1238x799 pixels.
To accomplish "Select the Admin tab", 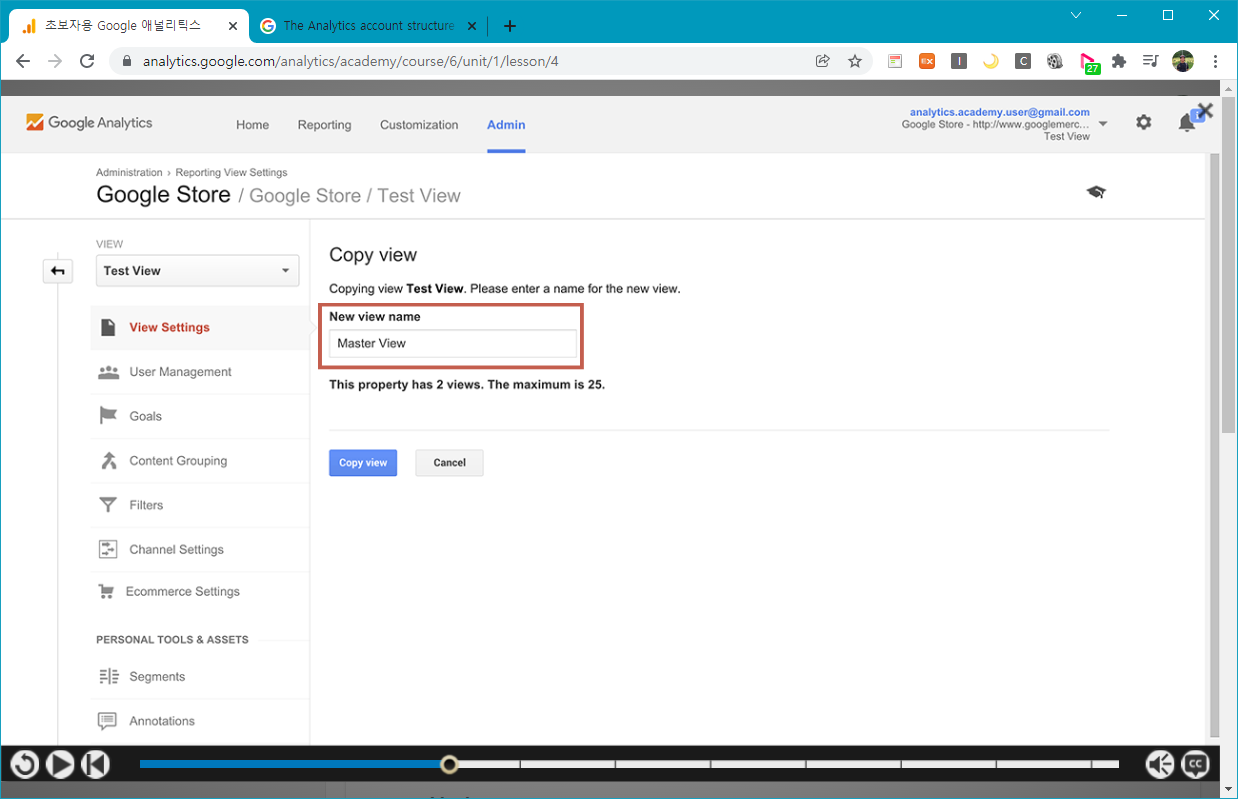I will coord(506,125).
